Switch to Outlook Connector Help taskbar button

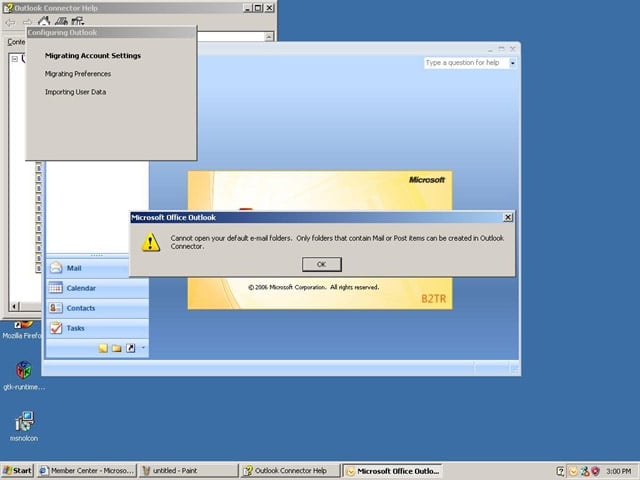pos(290,471)
